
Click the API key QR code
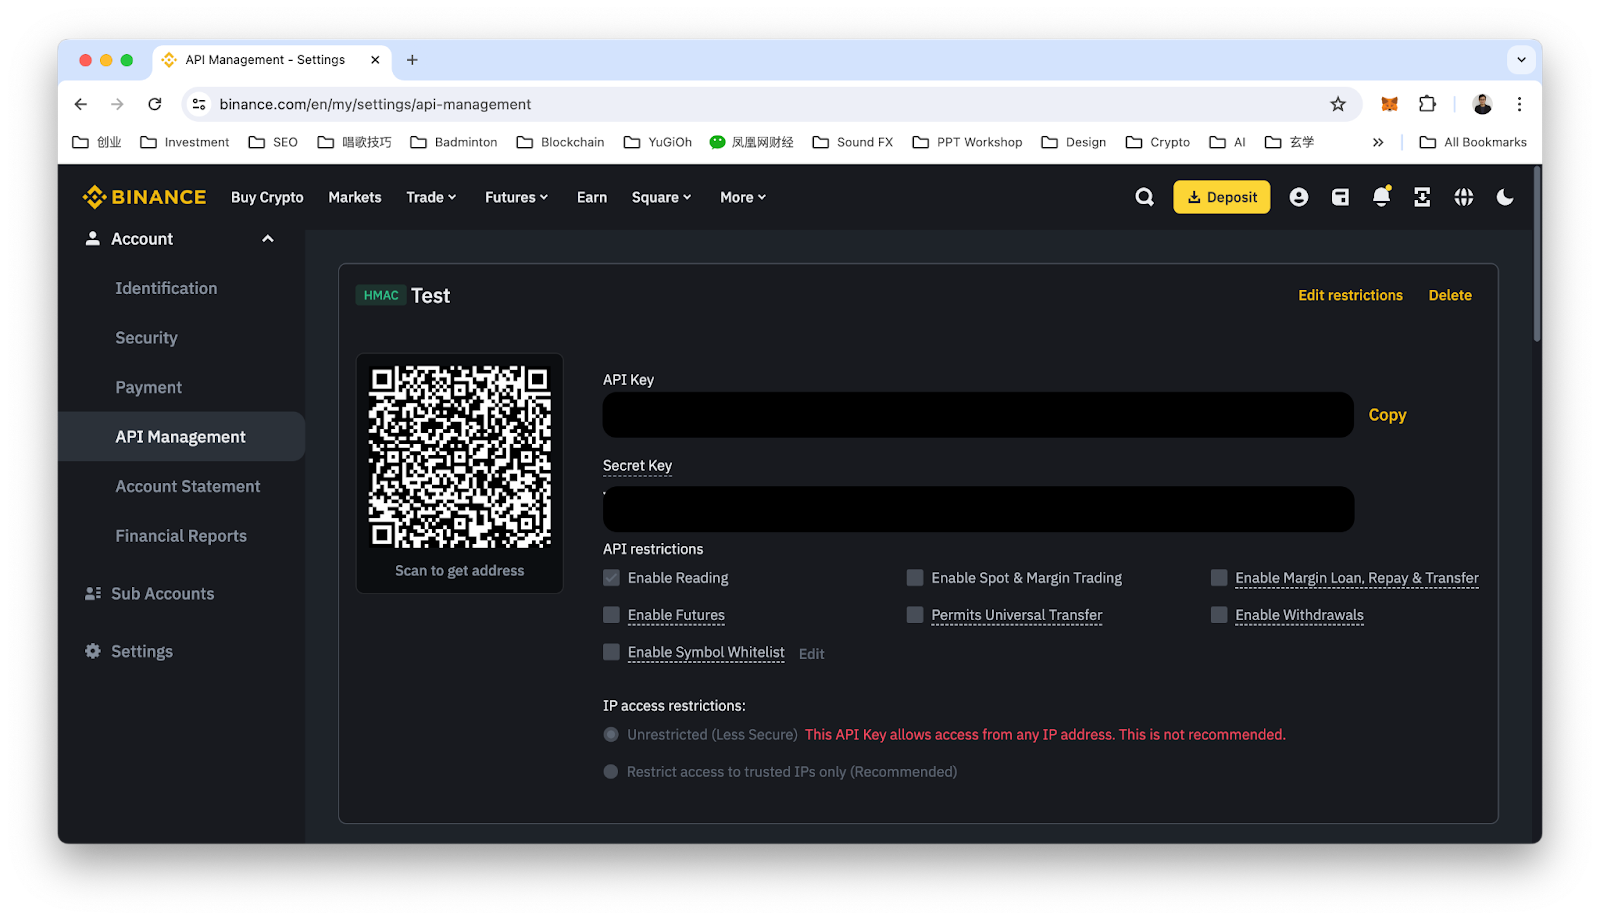tap(459, 456)
